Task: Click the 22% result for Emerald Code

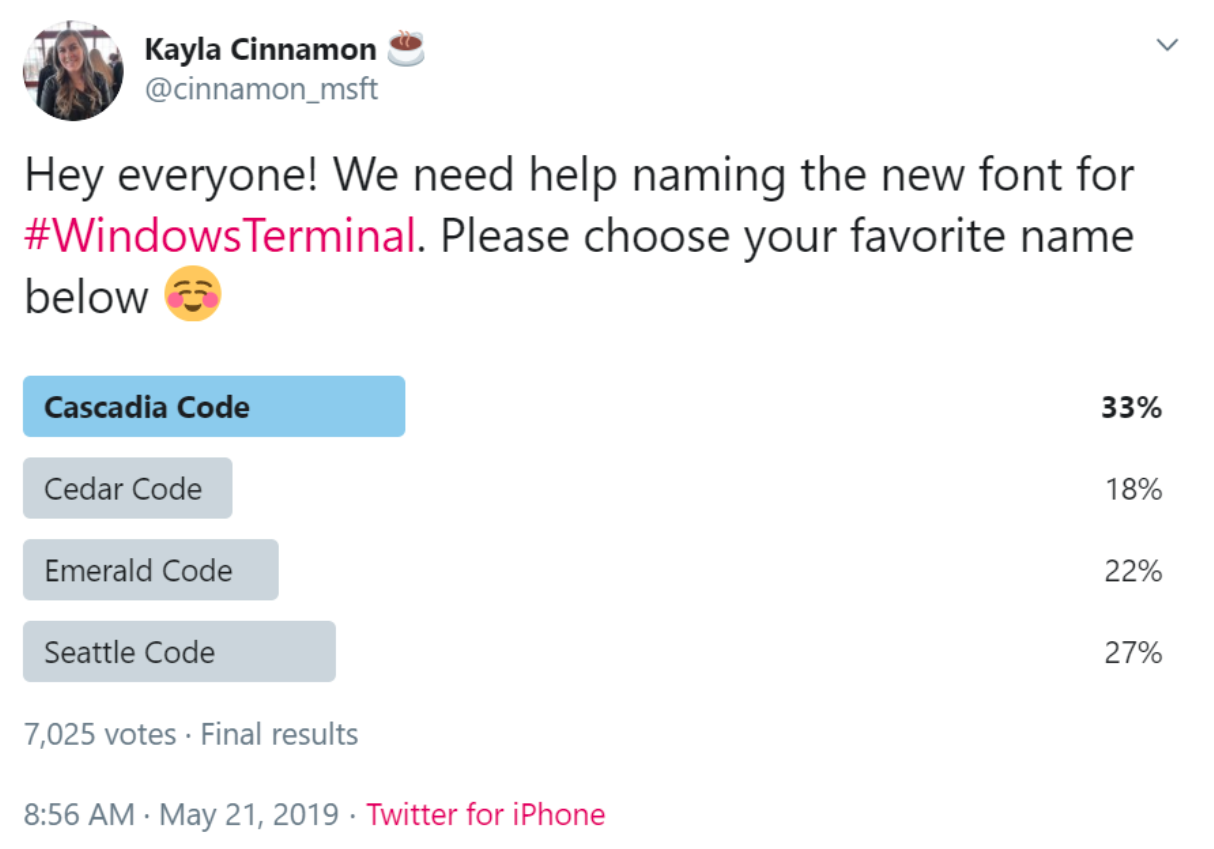Action: point(1132,571)
